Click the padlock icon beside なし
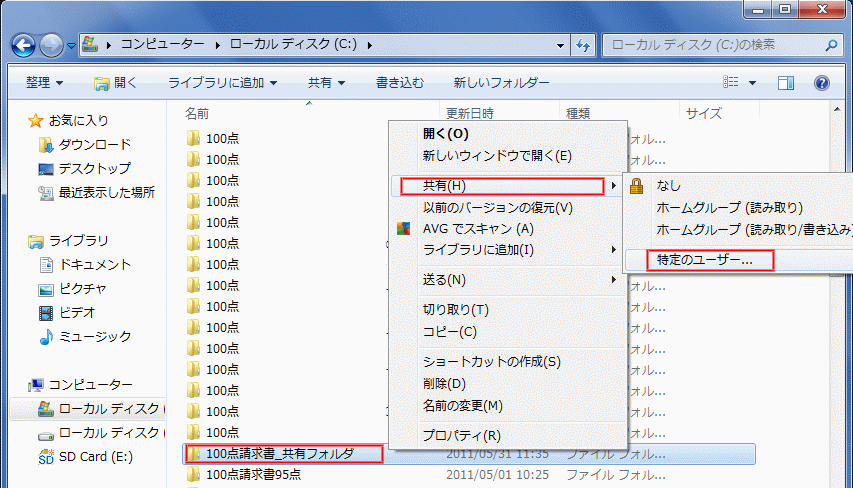853x488 pixels. tap(636, 186)
